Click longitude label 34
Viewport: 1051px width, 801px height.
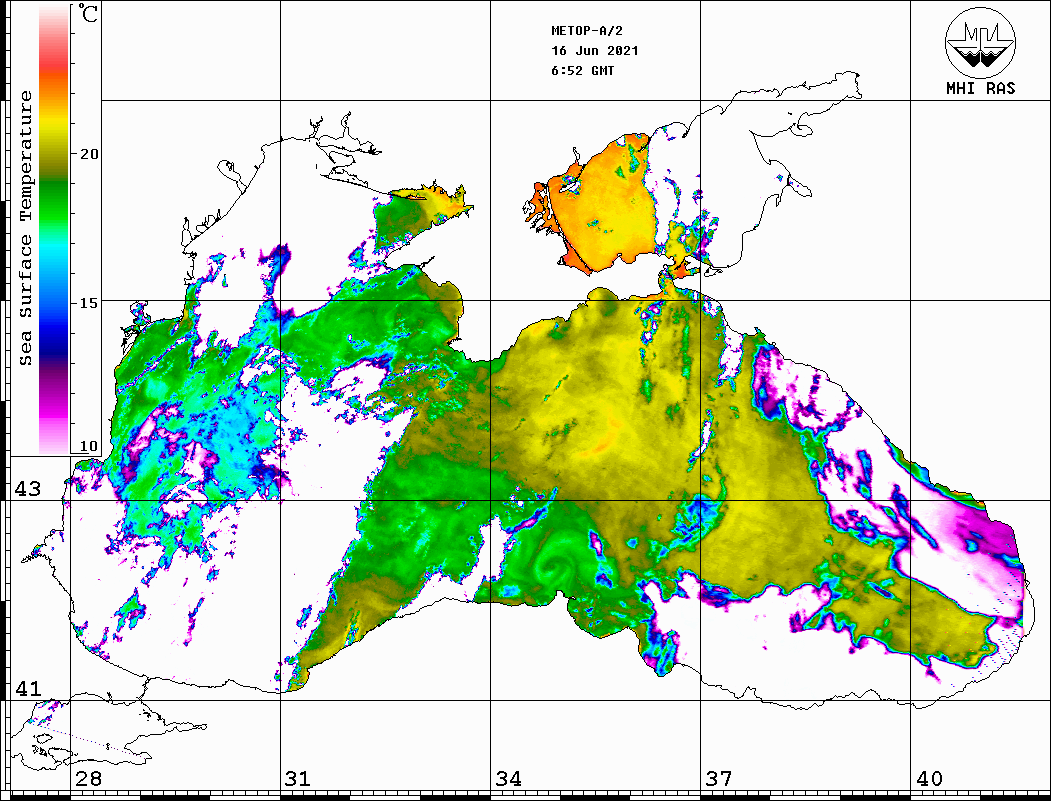tap(508, 779)
